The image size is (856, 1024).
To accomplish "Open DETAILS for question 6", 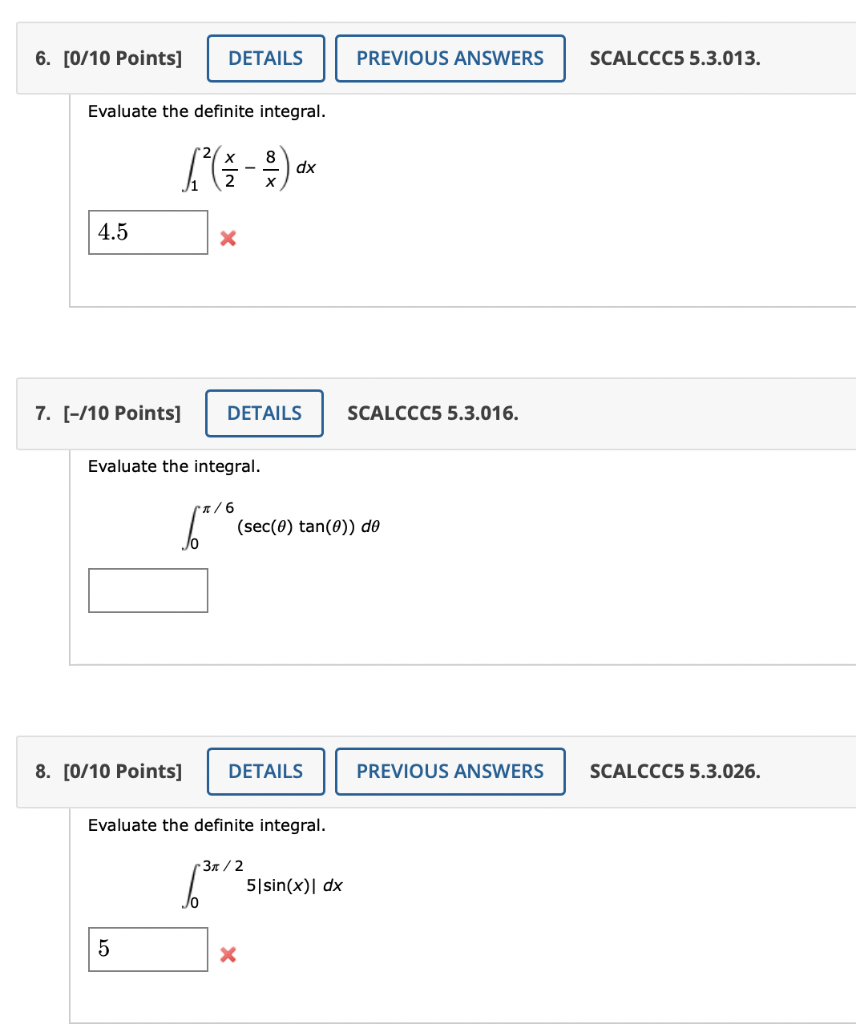I will click(x=265, y=58).
